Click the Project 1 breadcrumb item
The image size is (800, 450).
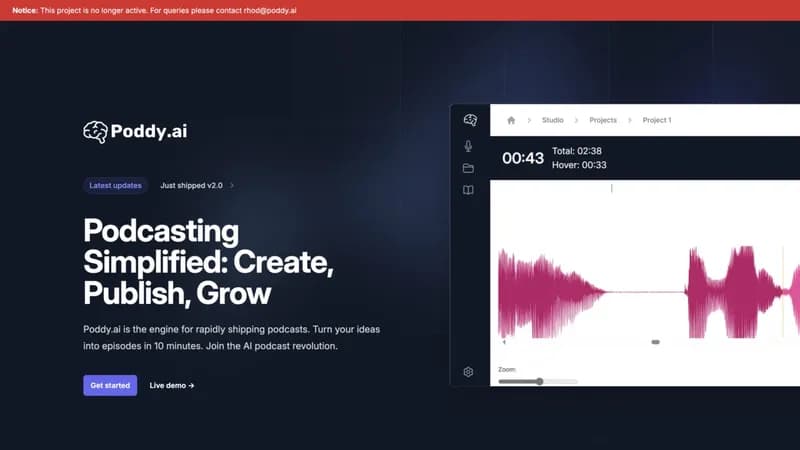coord(657,120)
